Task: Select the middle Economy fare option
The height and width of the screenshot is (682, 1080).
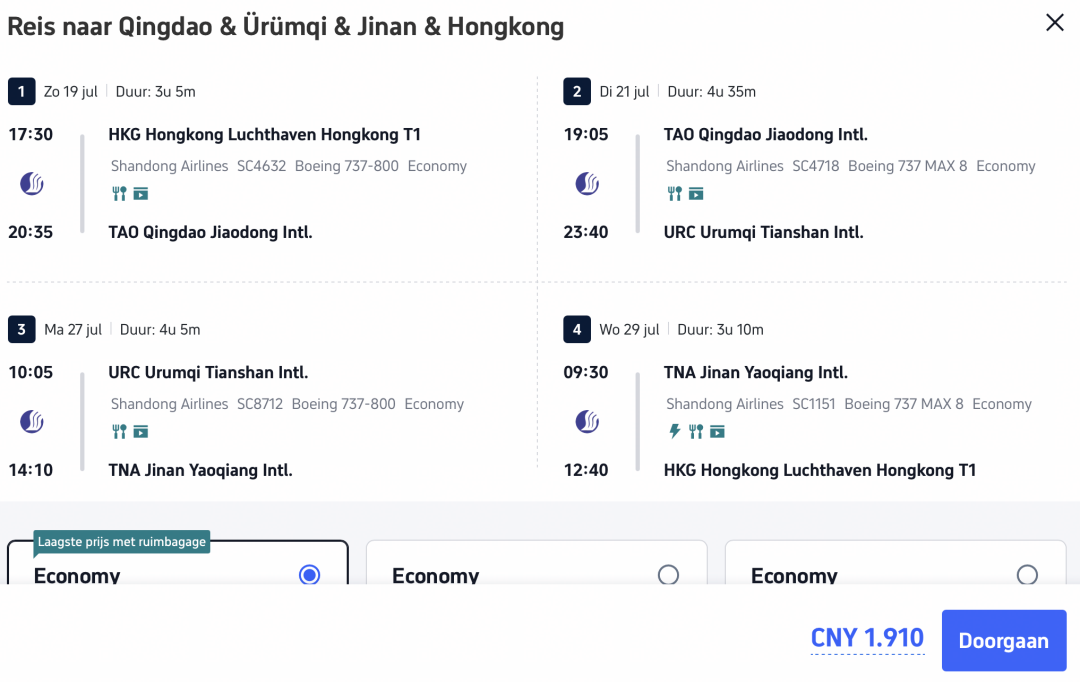Action: pos(668,575)
